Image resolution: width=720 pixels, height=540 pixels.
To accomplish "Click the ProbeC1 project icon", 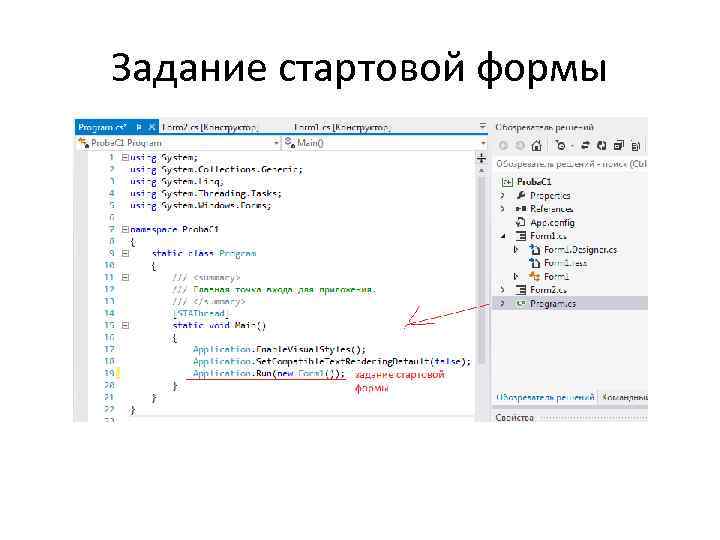I will (x=507, y=182).
